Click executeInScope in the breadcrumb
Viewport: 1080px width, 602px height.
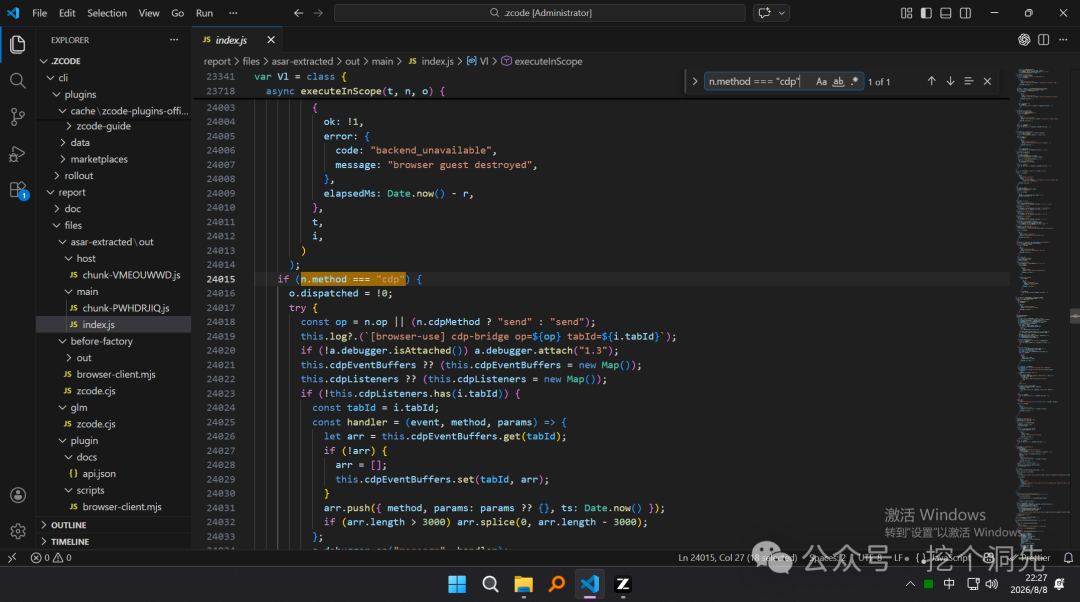pos(548,61)
